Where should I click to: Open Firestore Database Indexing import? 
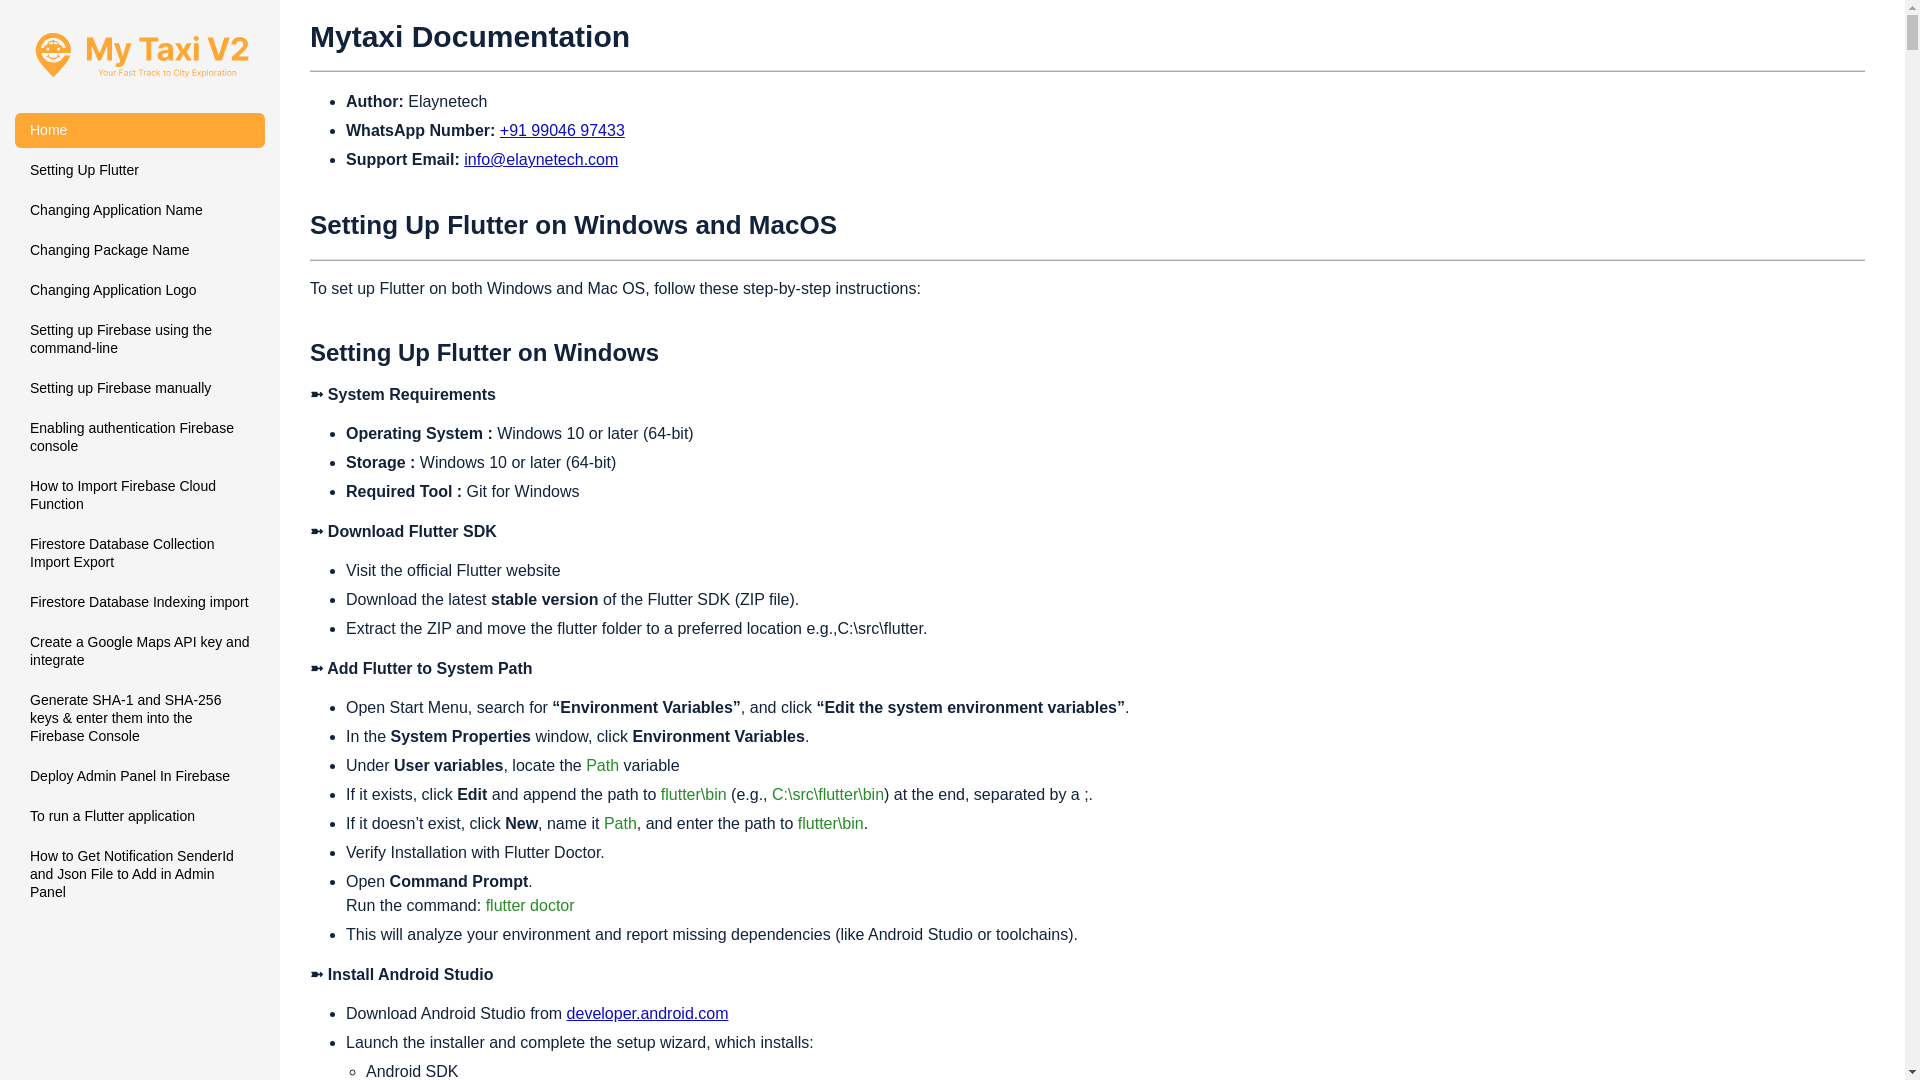140,602
